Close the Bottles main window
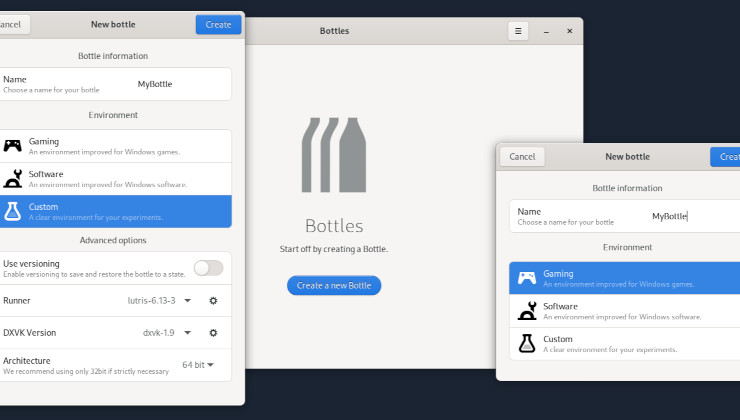 point(570,31)
